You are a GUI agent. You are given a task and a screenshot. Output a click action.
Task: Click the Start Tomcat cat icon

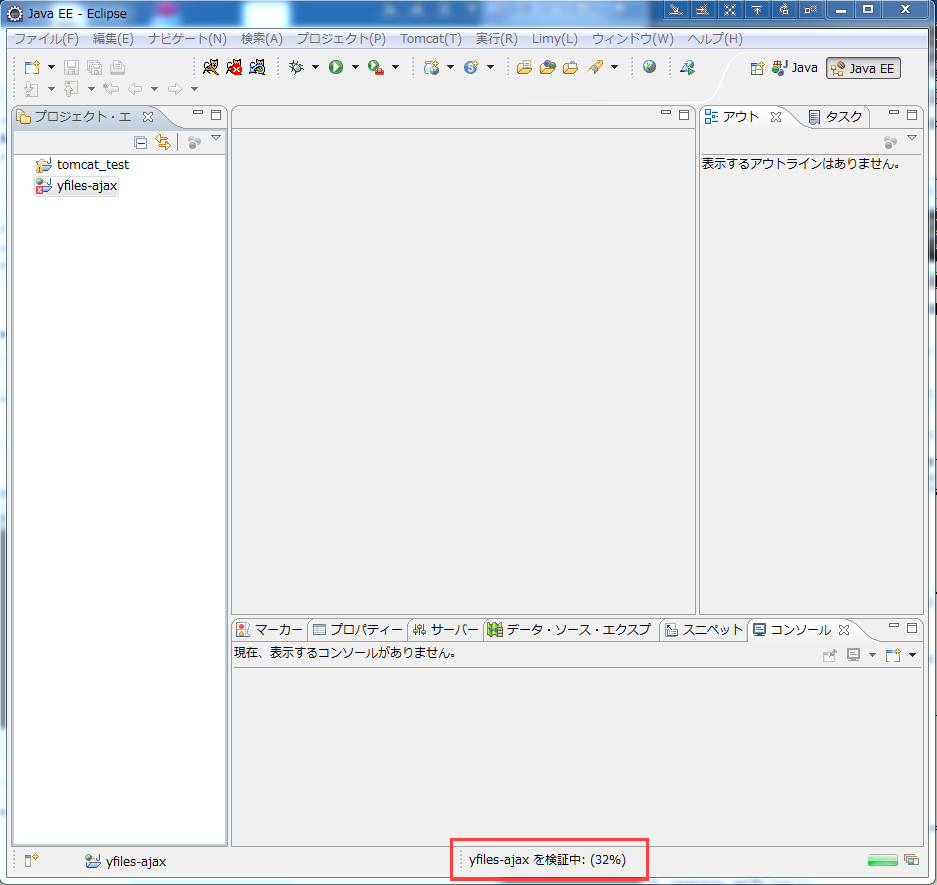click(x=211, y=67)
